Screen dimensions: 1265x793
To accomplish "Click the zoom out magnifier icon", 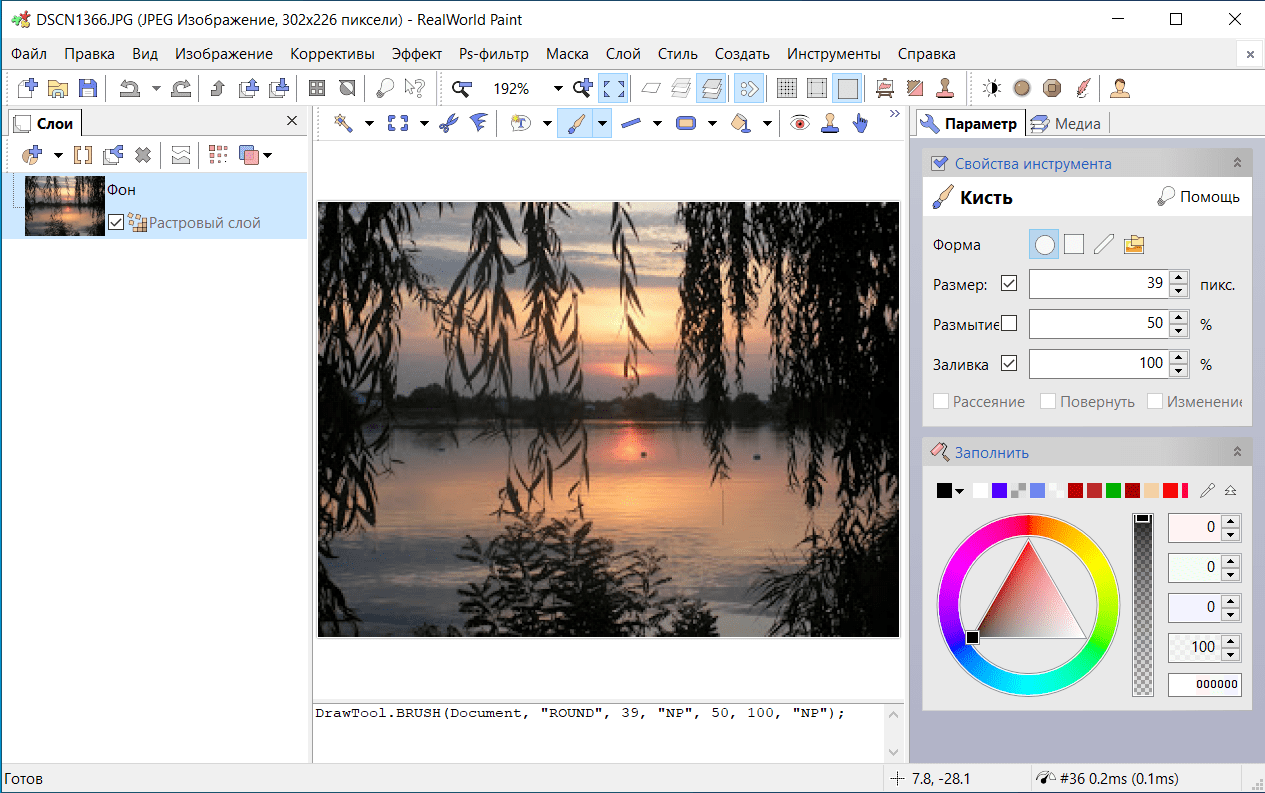I will 461,88.
